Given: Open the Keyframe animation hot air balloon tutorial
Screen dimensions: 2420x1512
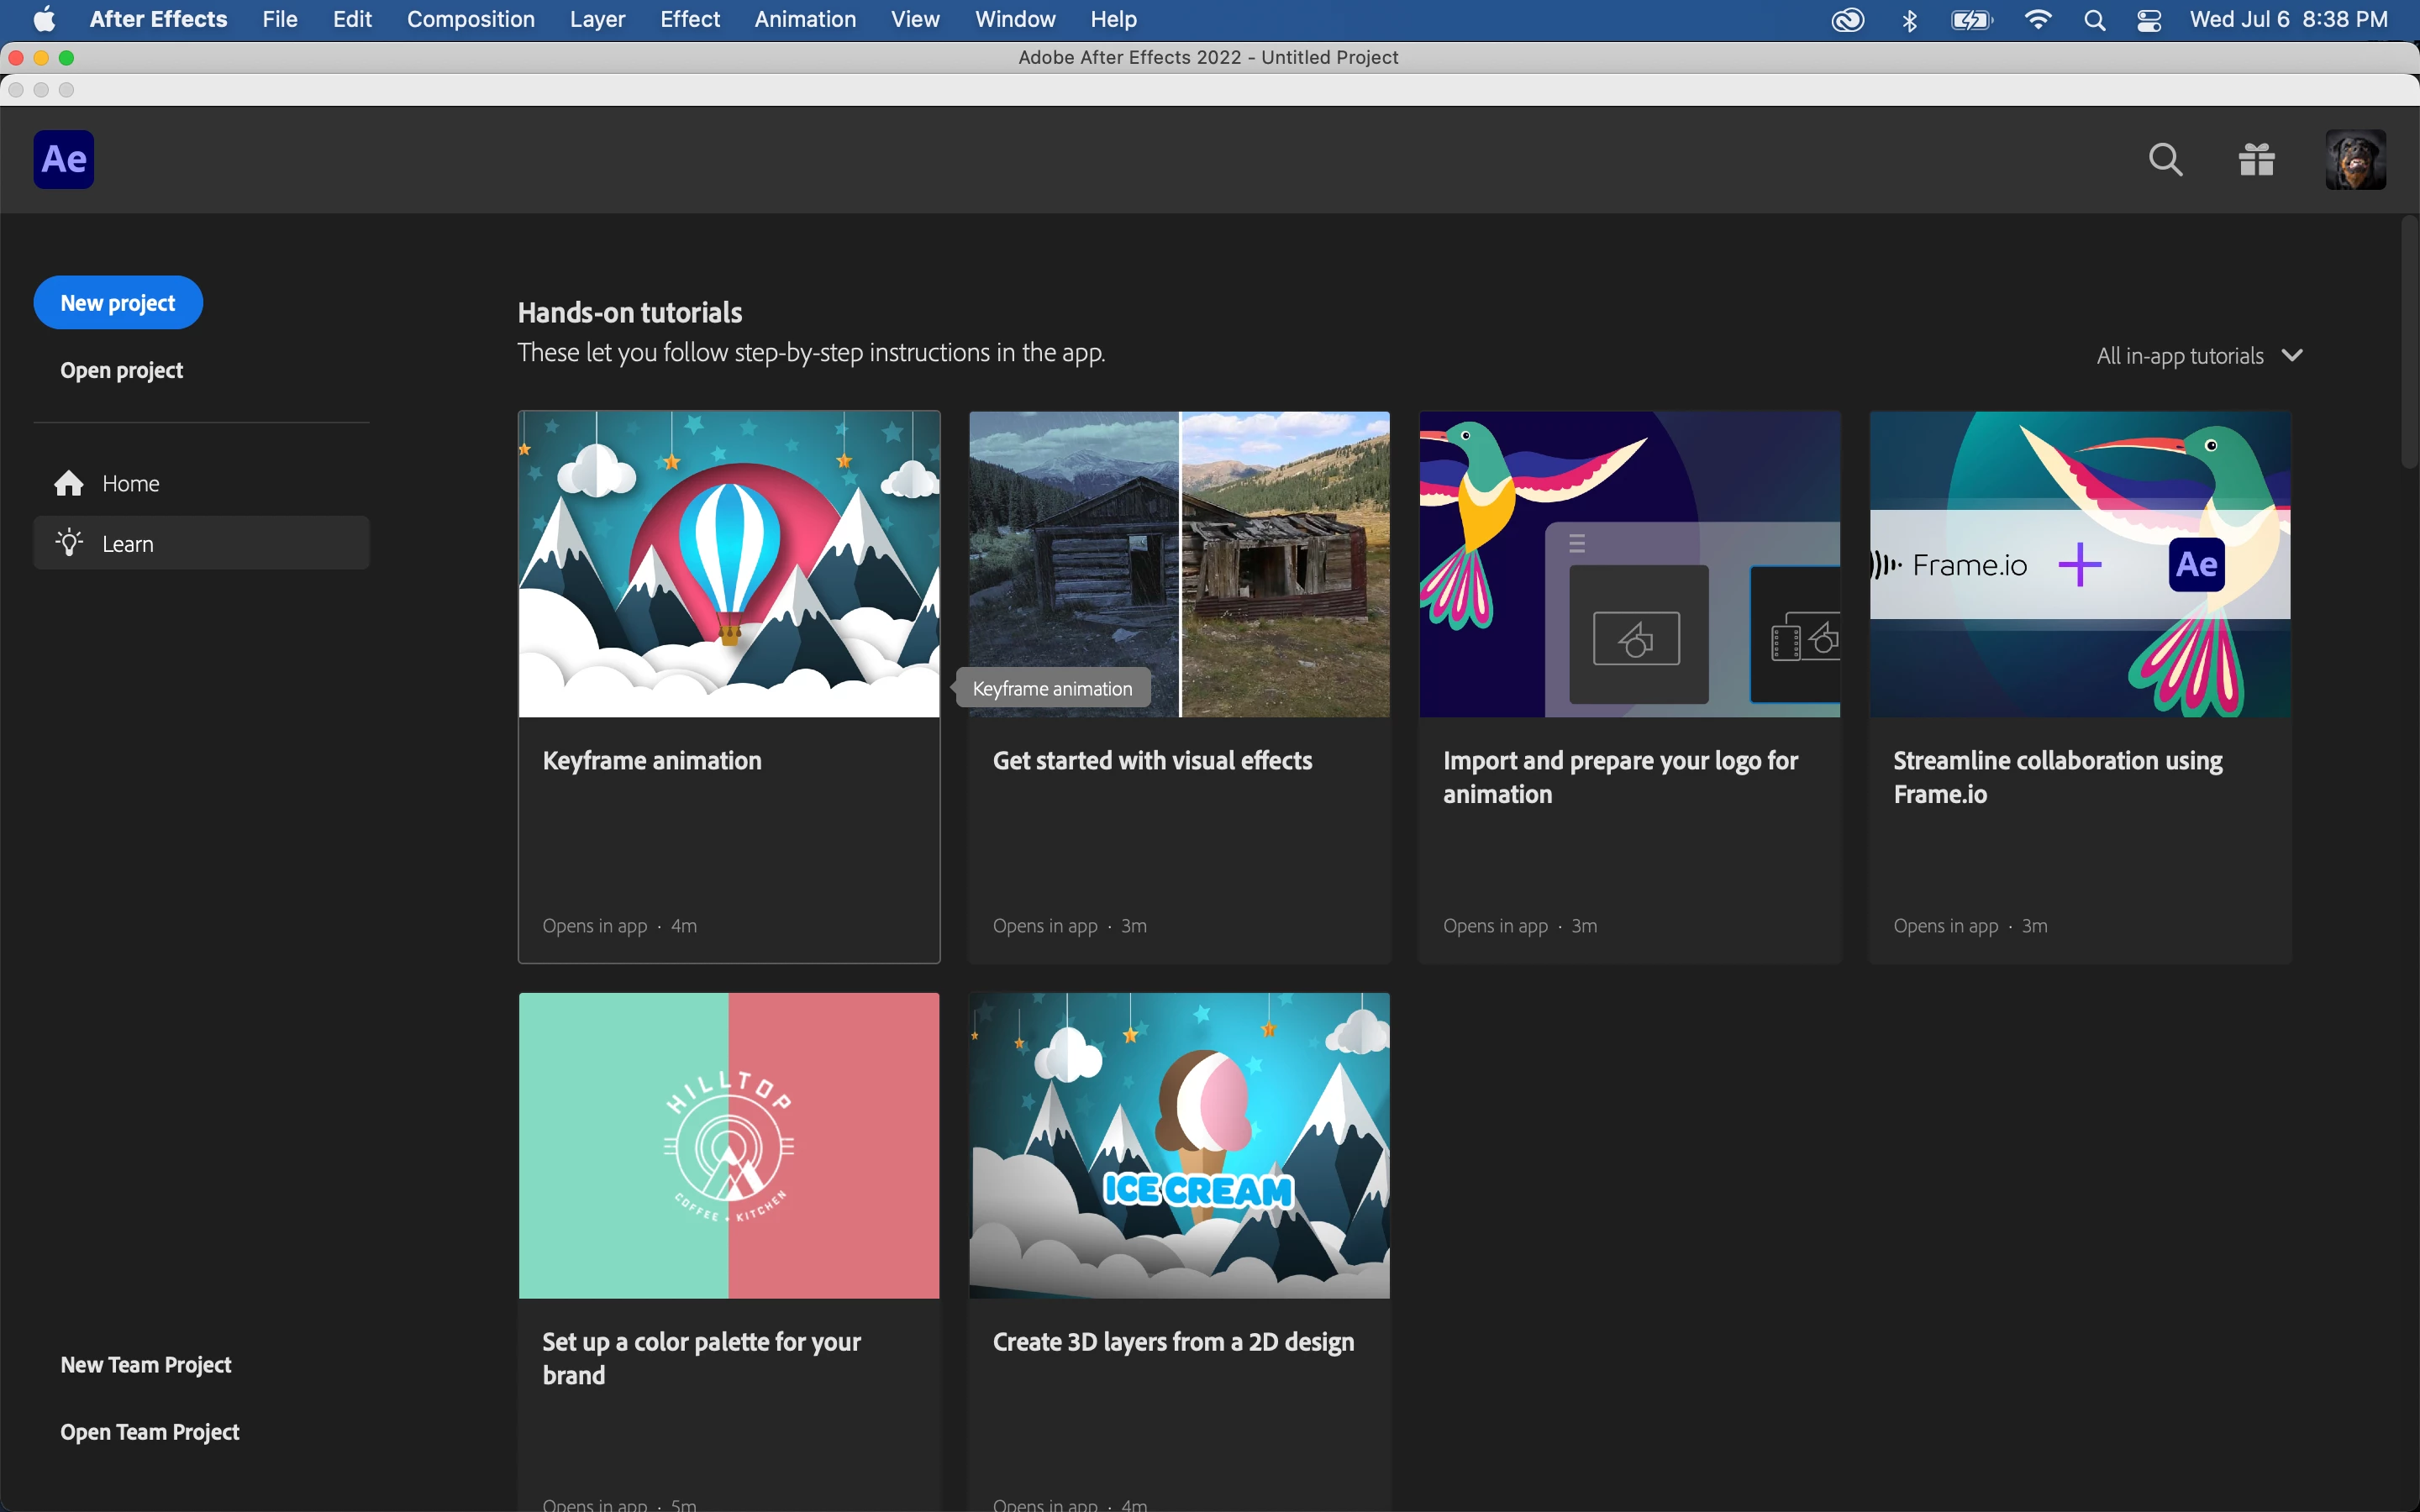Looking at the screenshot, I should click(729, 565).
